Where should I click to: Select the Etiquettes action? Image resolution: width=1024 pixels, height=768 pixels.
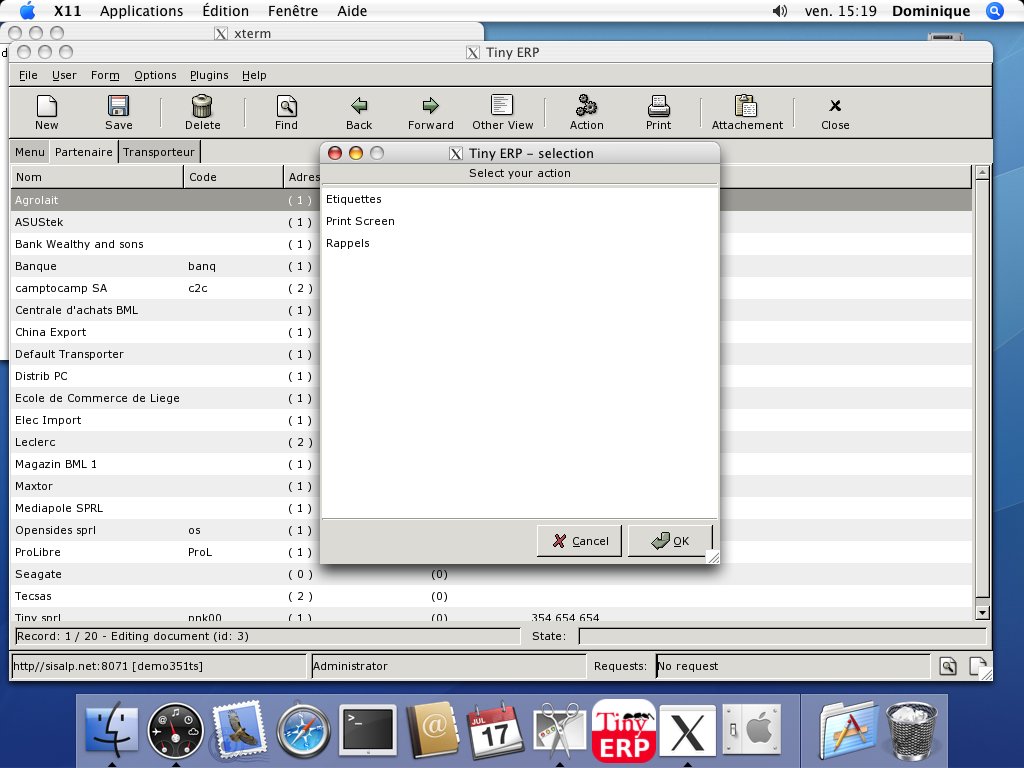click(x=519, y=199)
